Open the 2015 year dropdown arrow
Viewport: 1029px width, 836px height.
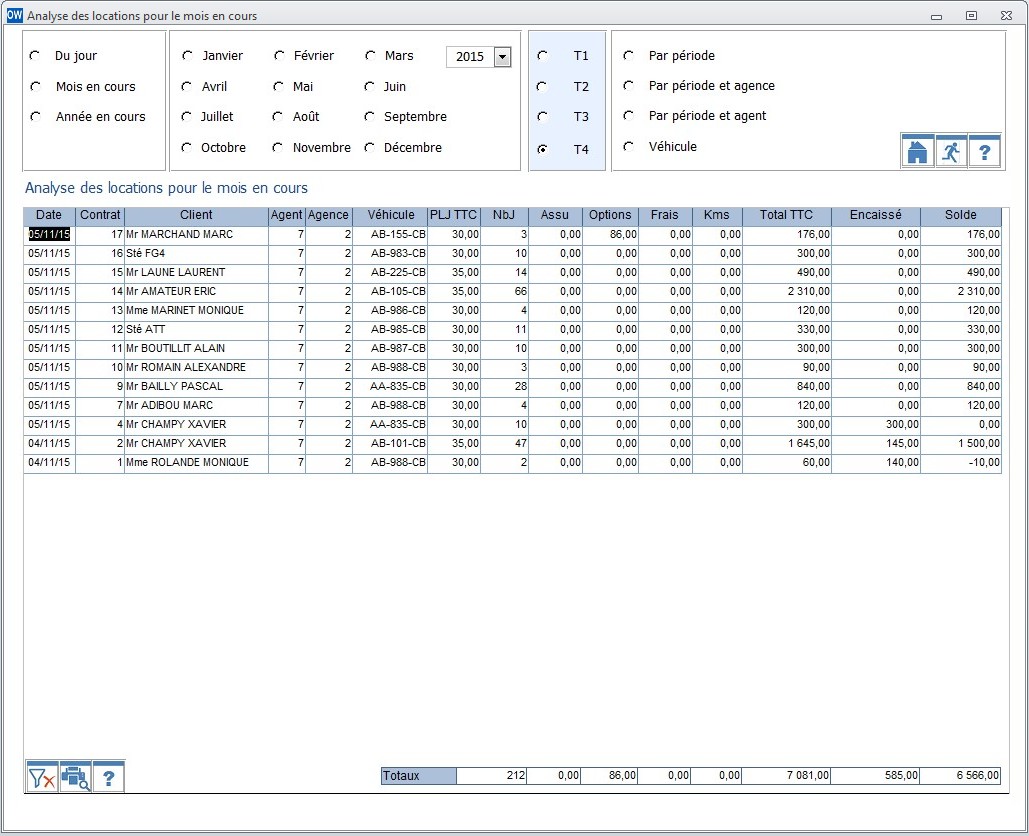(502, 57)
